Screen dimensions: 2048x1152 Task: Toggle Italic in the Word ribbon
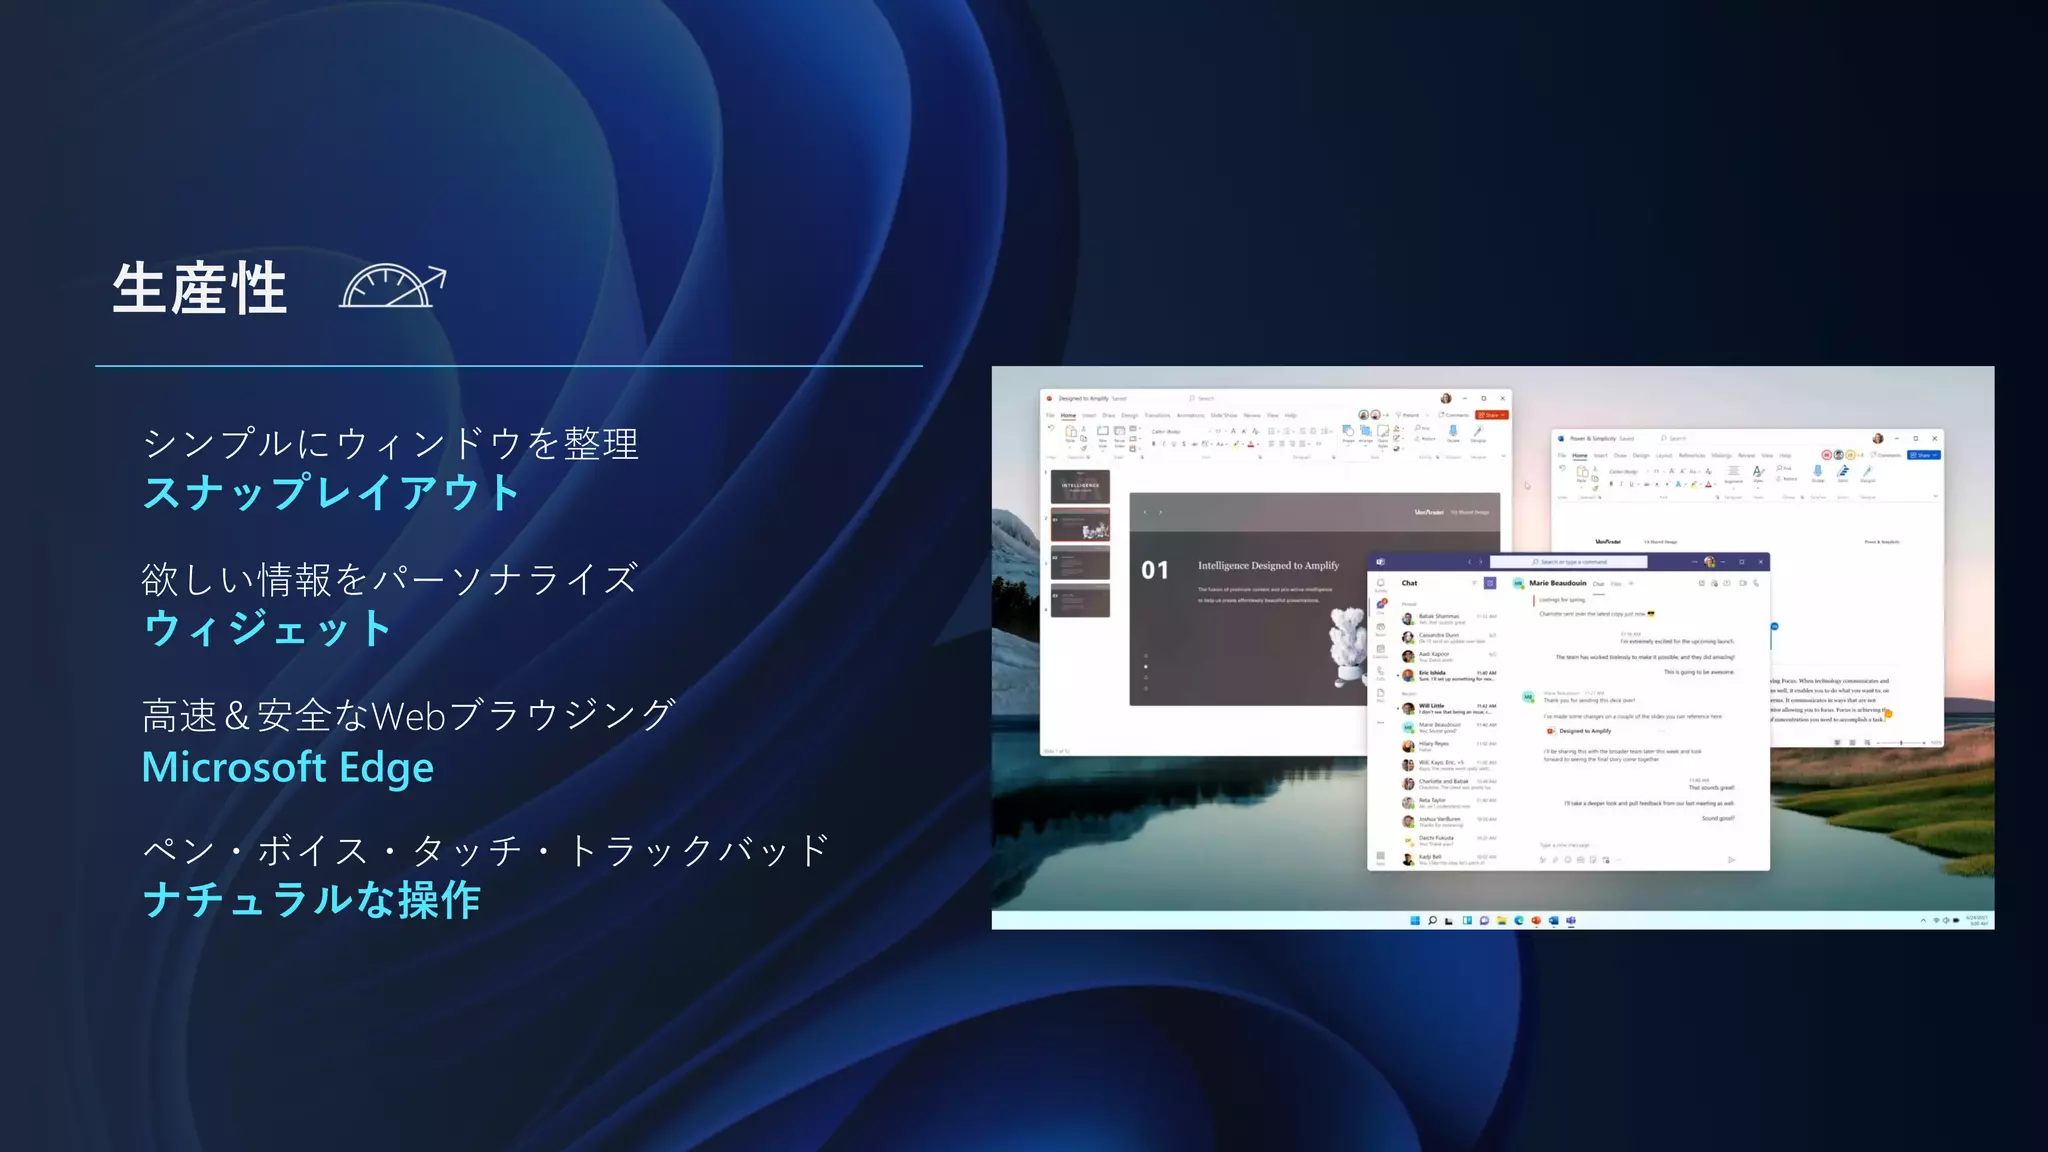[1621, 484]
